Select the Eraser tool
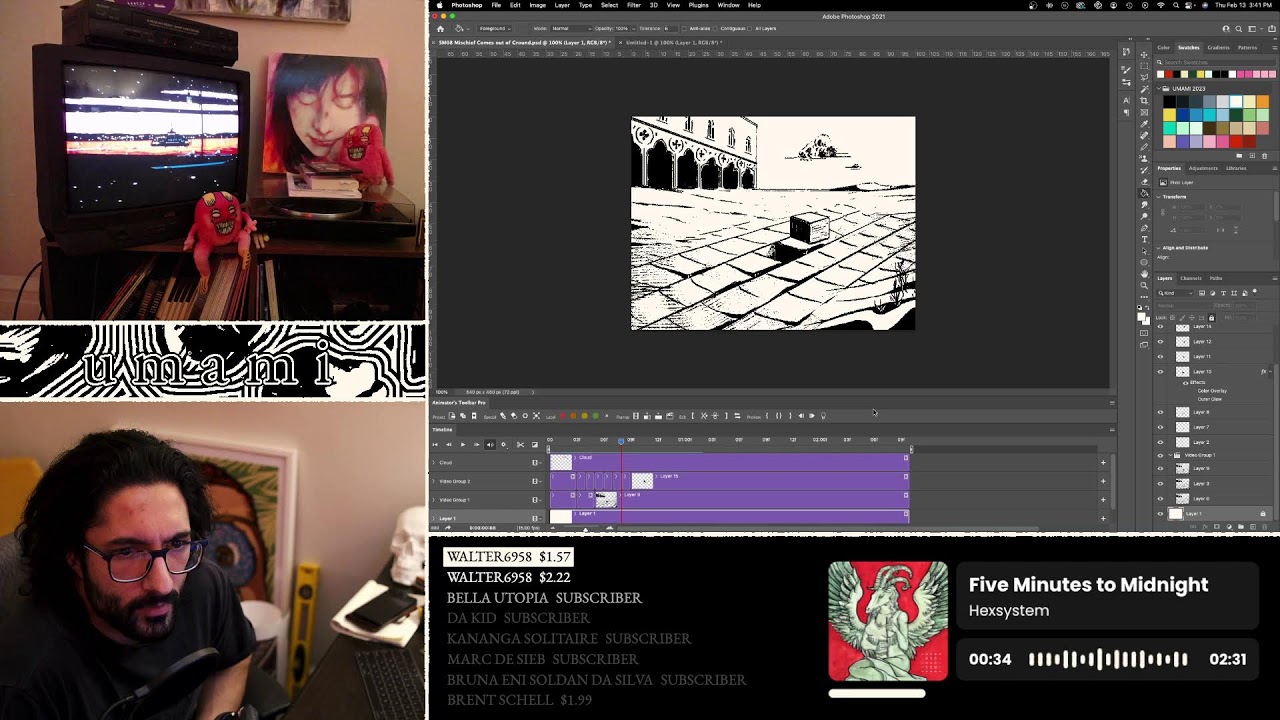This screenshot has height=720, width=1280. coord(1145,181)
